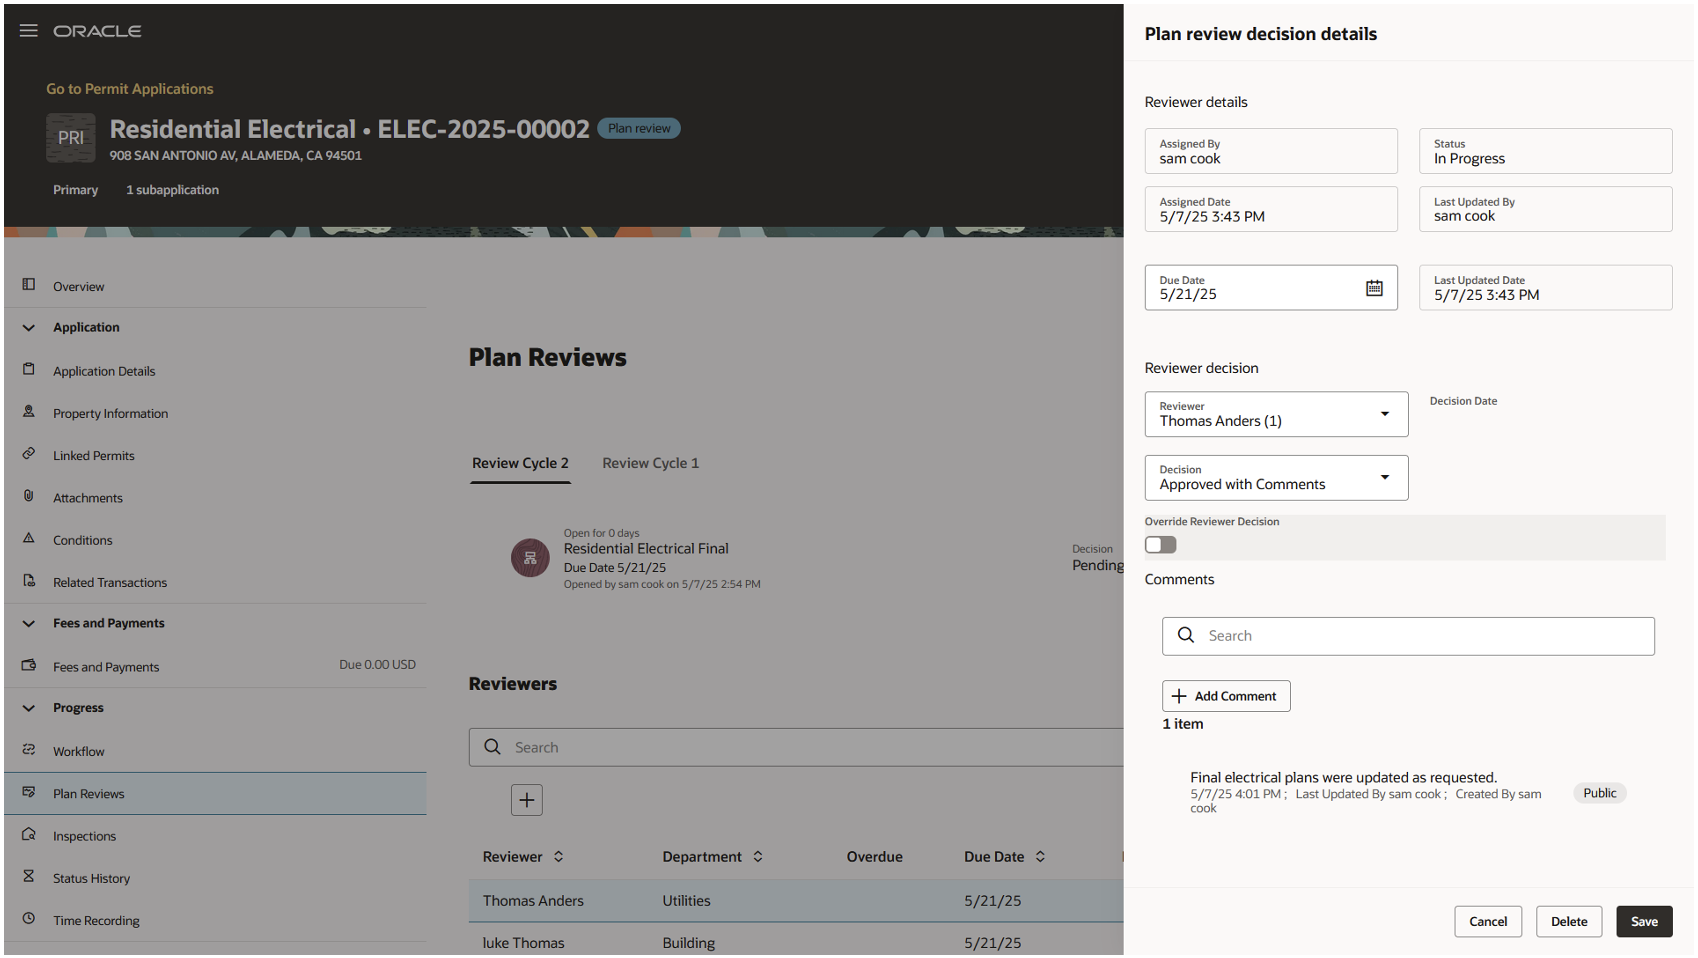Click the Attachments paperclip icon
The height and width of the screenshot is (958, 1698).
(29, 496)
